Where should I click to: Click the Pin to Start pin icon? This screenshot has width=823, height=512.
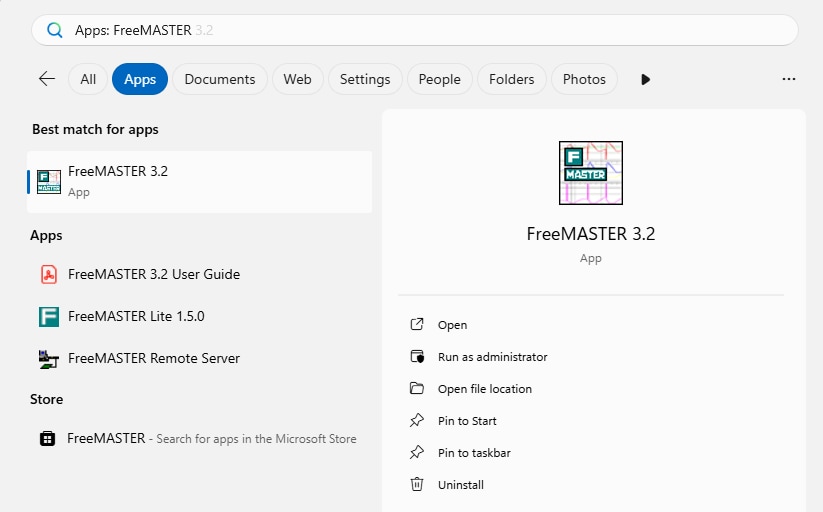point(417,420)
